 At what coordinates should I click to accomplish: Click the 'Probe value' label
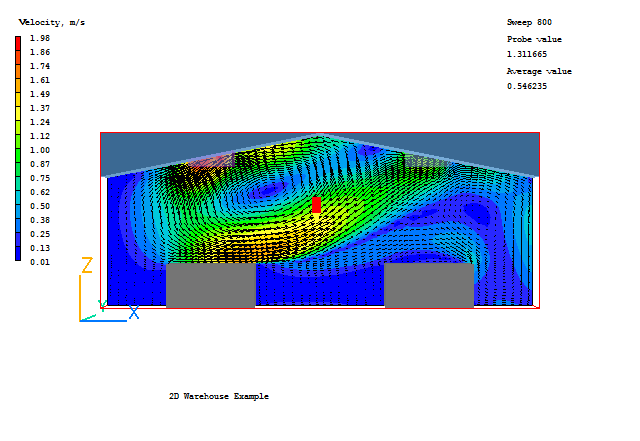(x=534, y=39)
